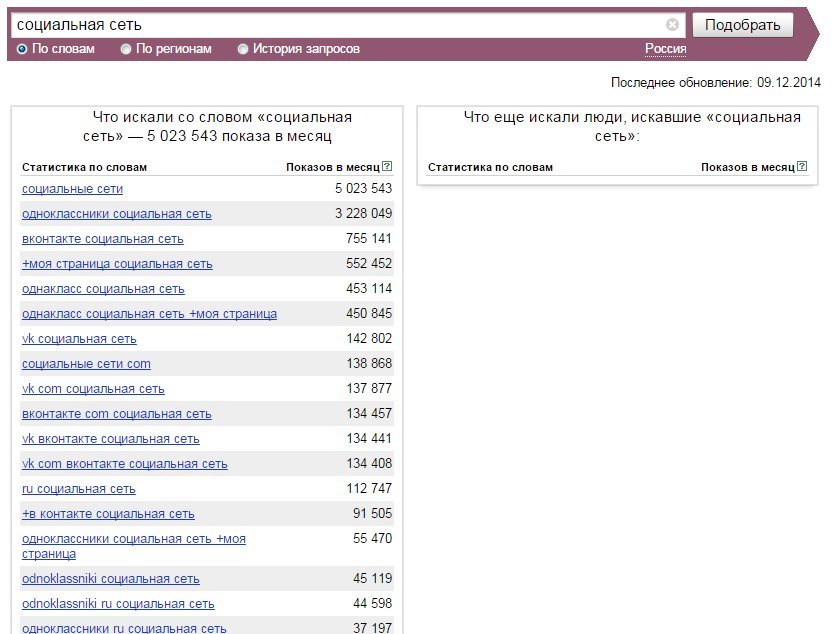Click the 450 845 impressions value

click(369, 313)
